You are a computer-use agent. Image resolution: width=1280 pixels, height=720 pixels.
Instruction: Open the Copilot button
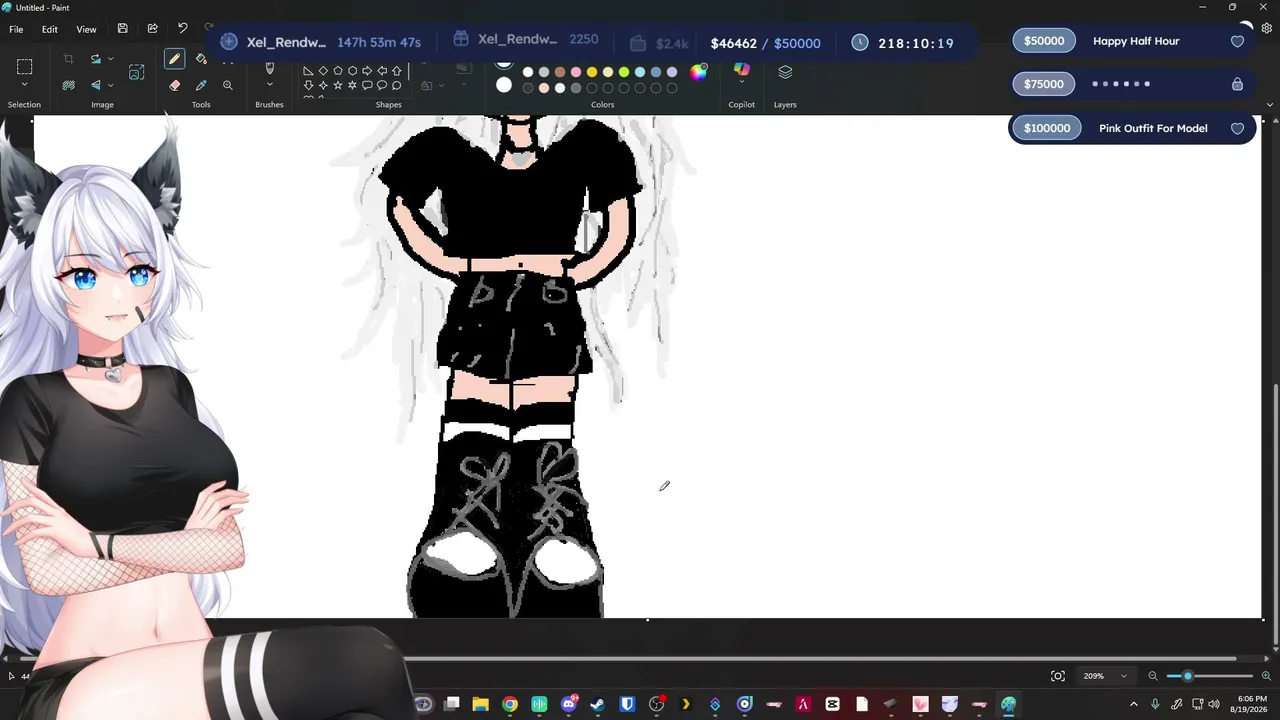741,69
